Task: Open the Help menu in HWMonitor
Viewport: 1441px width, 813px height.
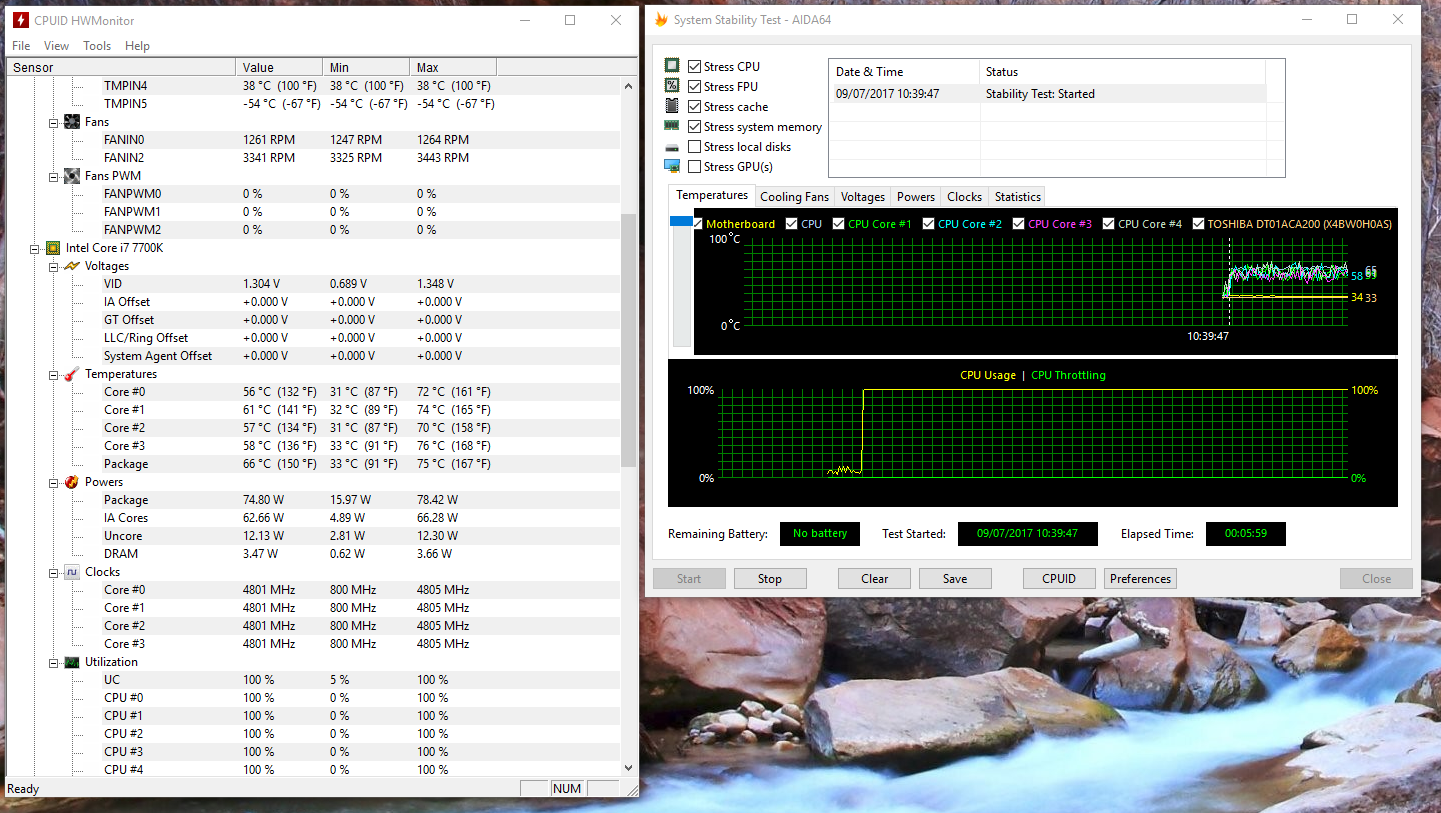Action: [x=138, y=46]
